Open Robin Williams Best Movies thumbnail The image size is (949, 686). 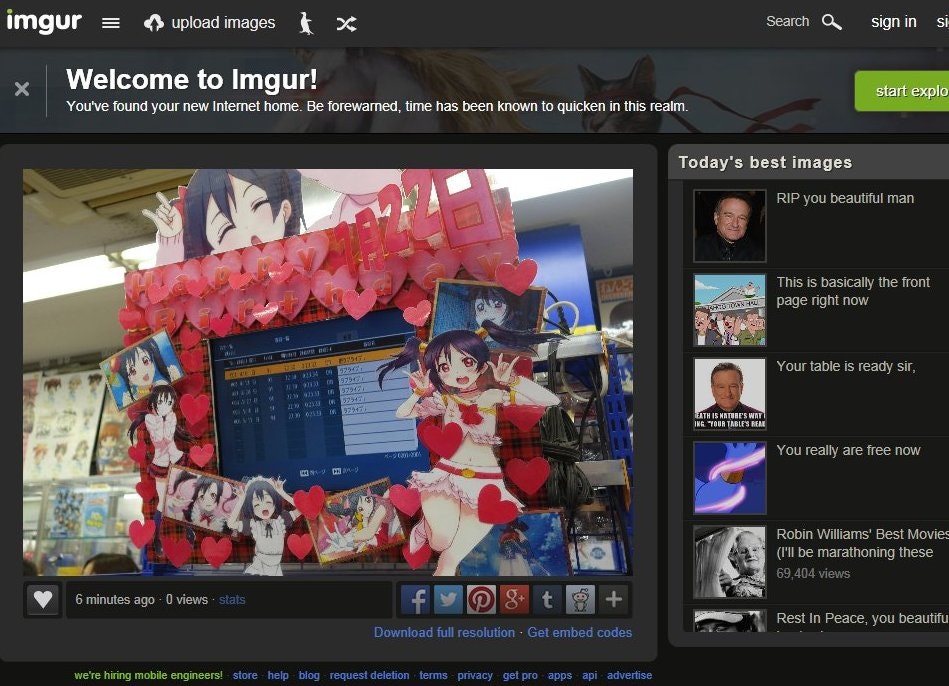(x=730, y=562)
